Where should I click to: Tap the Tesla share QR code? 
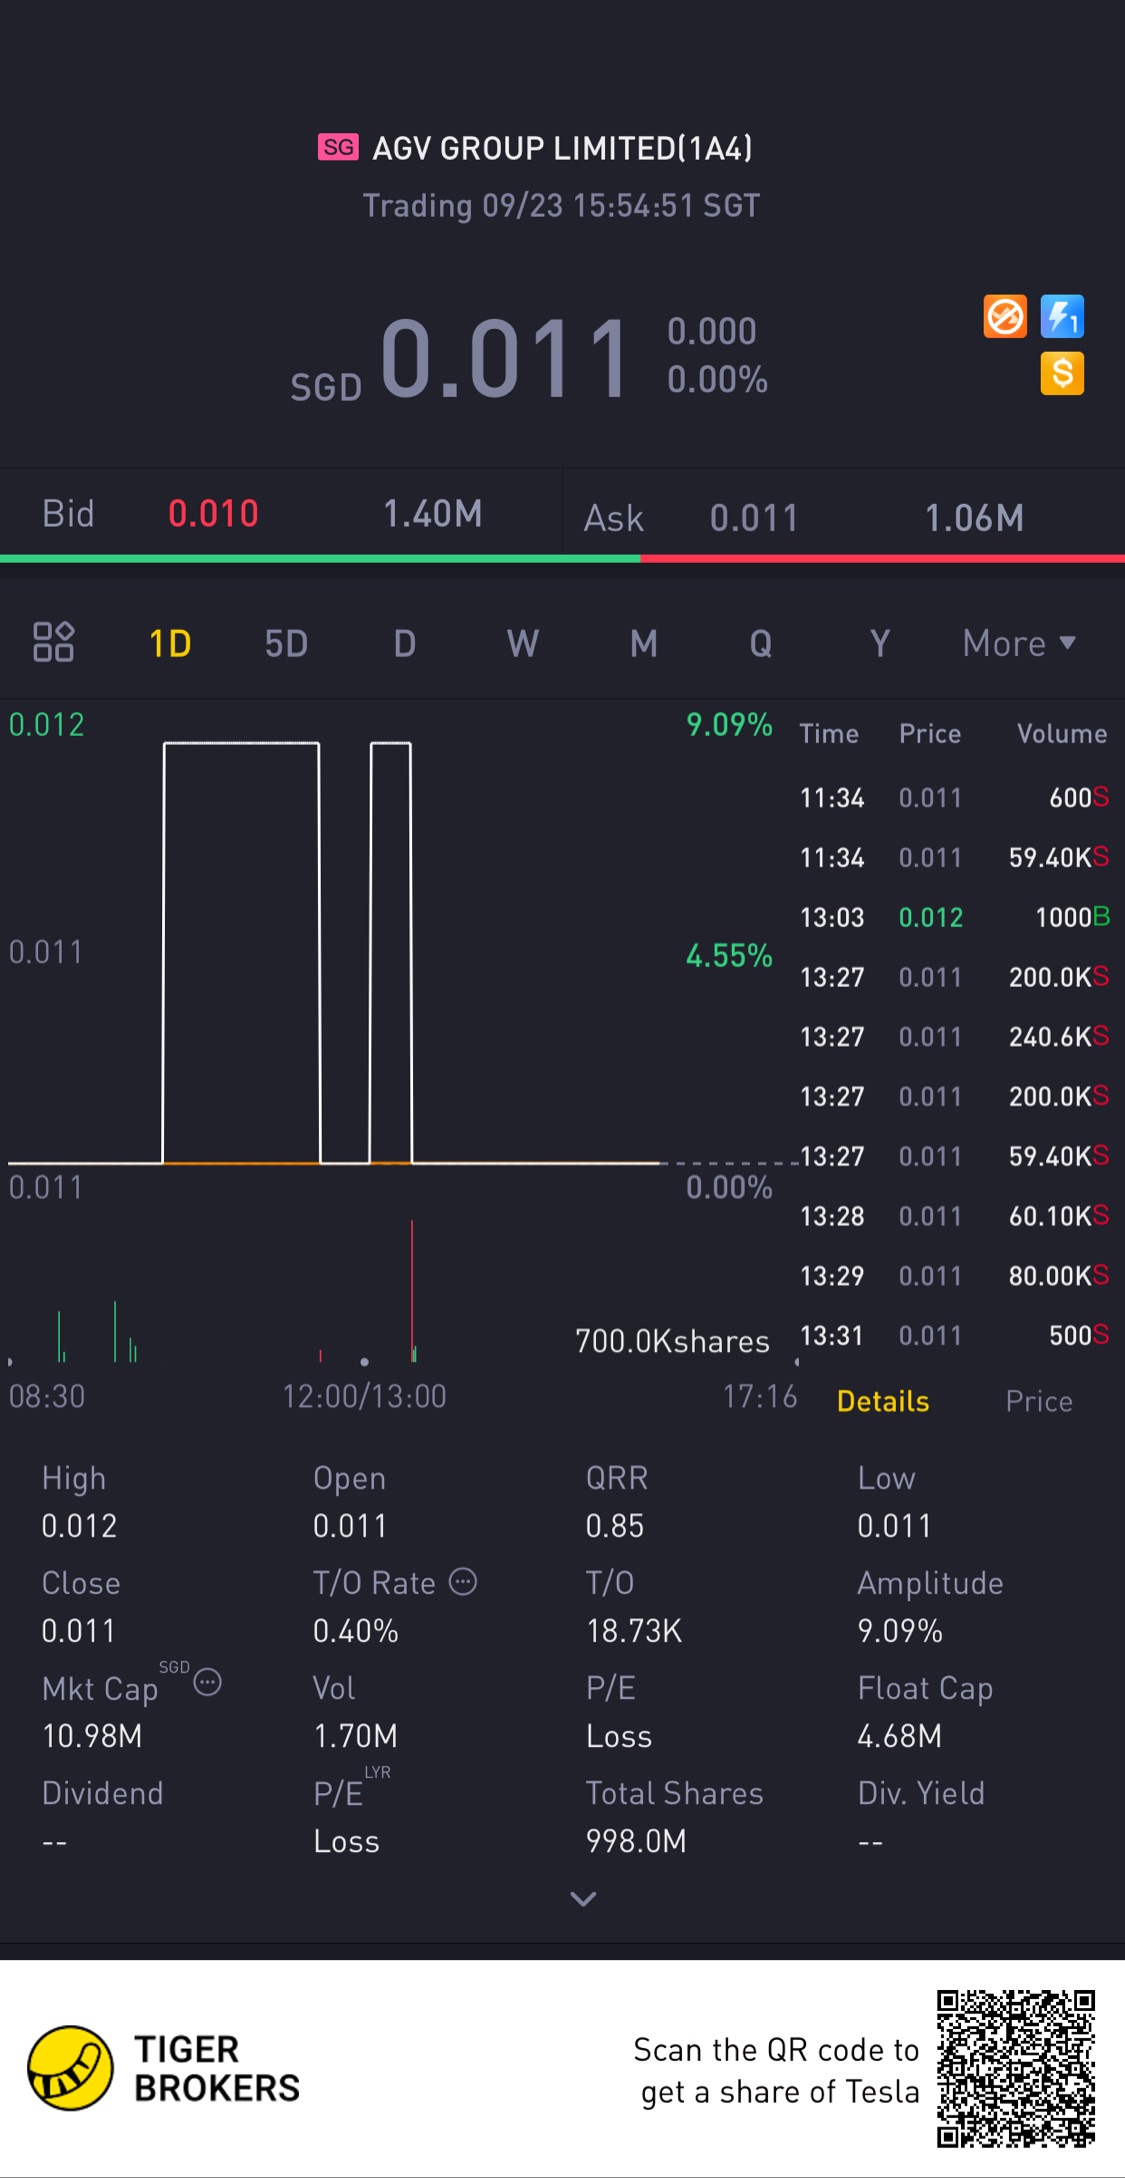click(x=1015, y=2068)
